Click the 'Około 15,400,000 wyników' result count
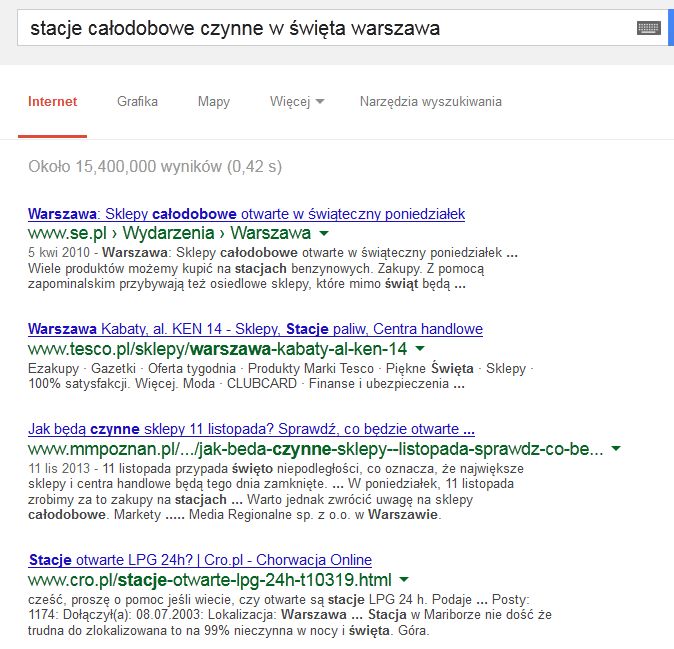 pos(155,167)
